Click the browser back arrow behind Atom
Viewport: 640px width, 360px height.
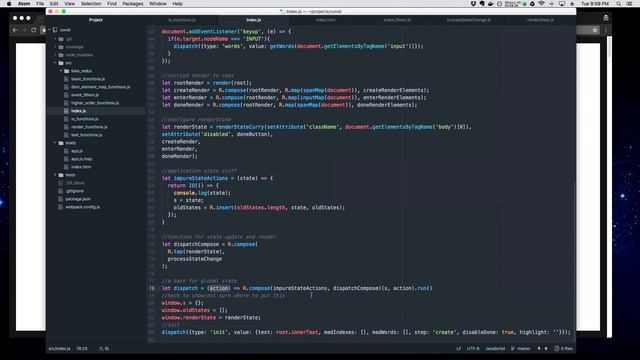pyautogui.click(x=15, y=30)
